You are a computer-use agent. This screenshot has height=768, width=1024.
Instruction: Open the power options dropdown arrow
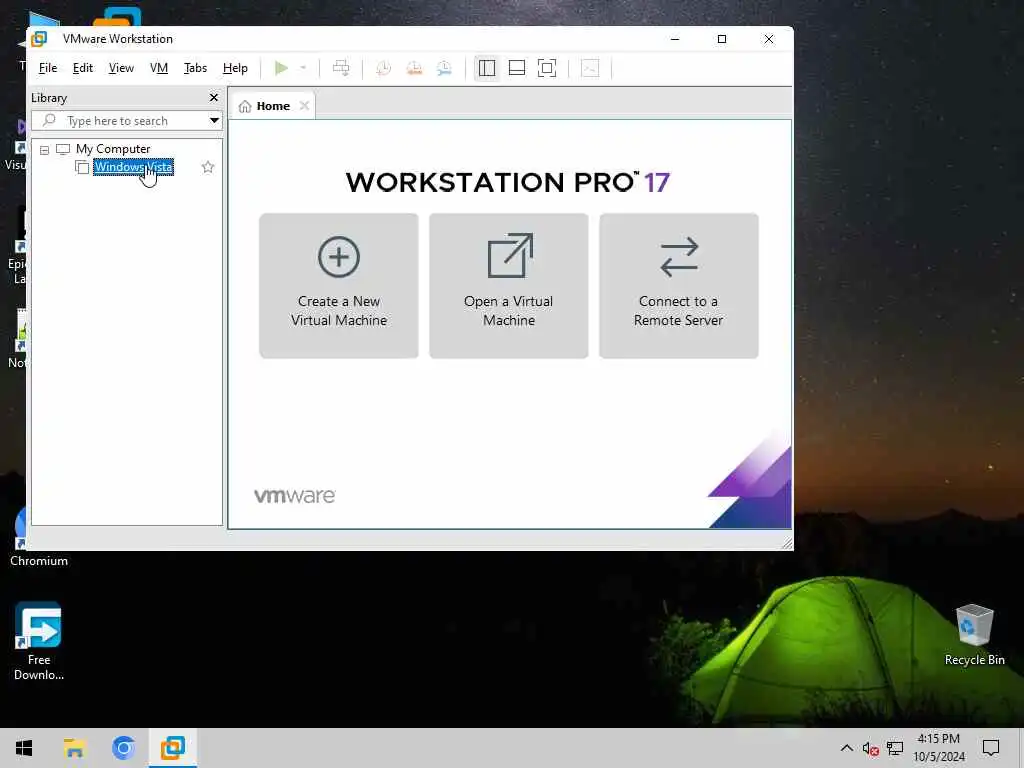tap(303, 68)
